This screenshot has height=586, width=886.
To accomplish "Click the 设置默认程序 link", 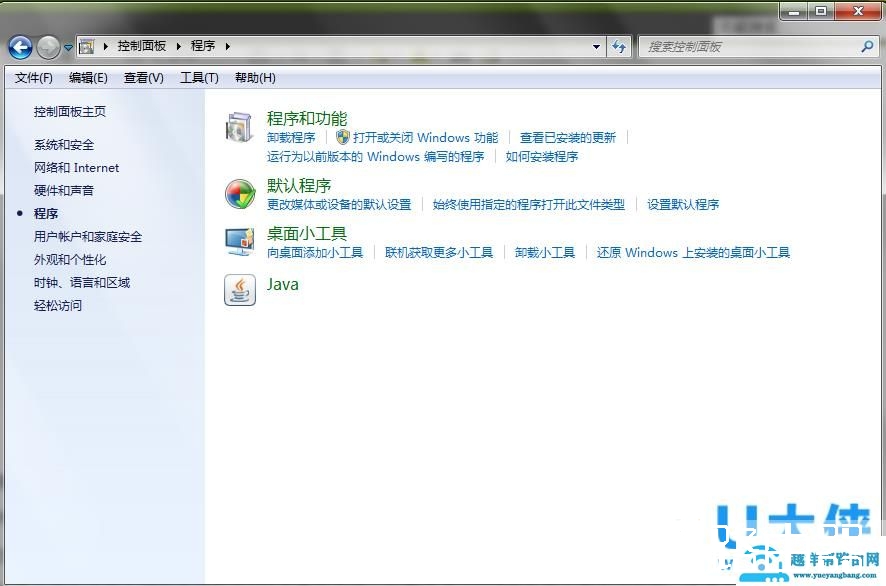I will [x=683, y=205].
